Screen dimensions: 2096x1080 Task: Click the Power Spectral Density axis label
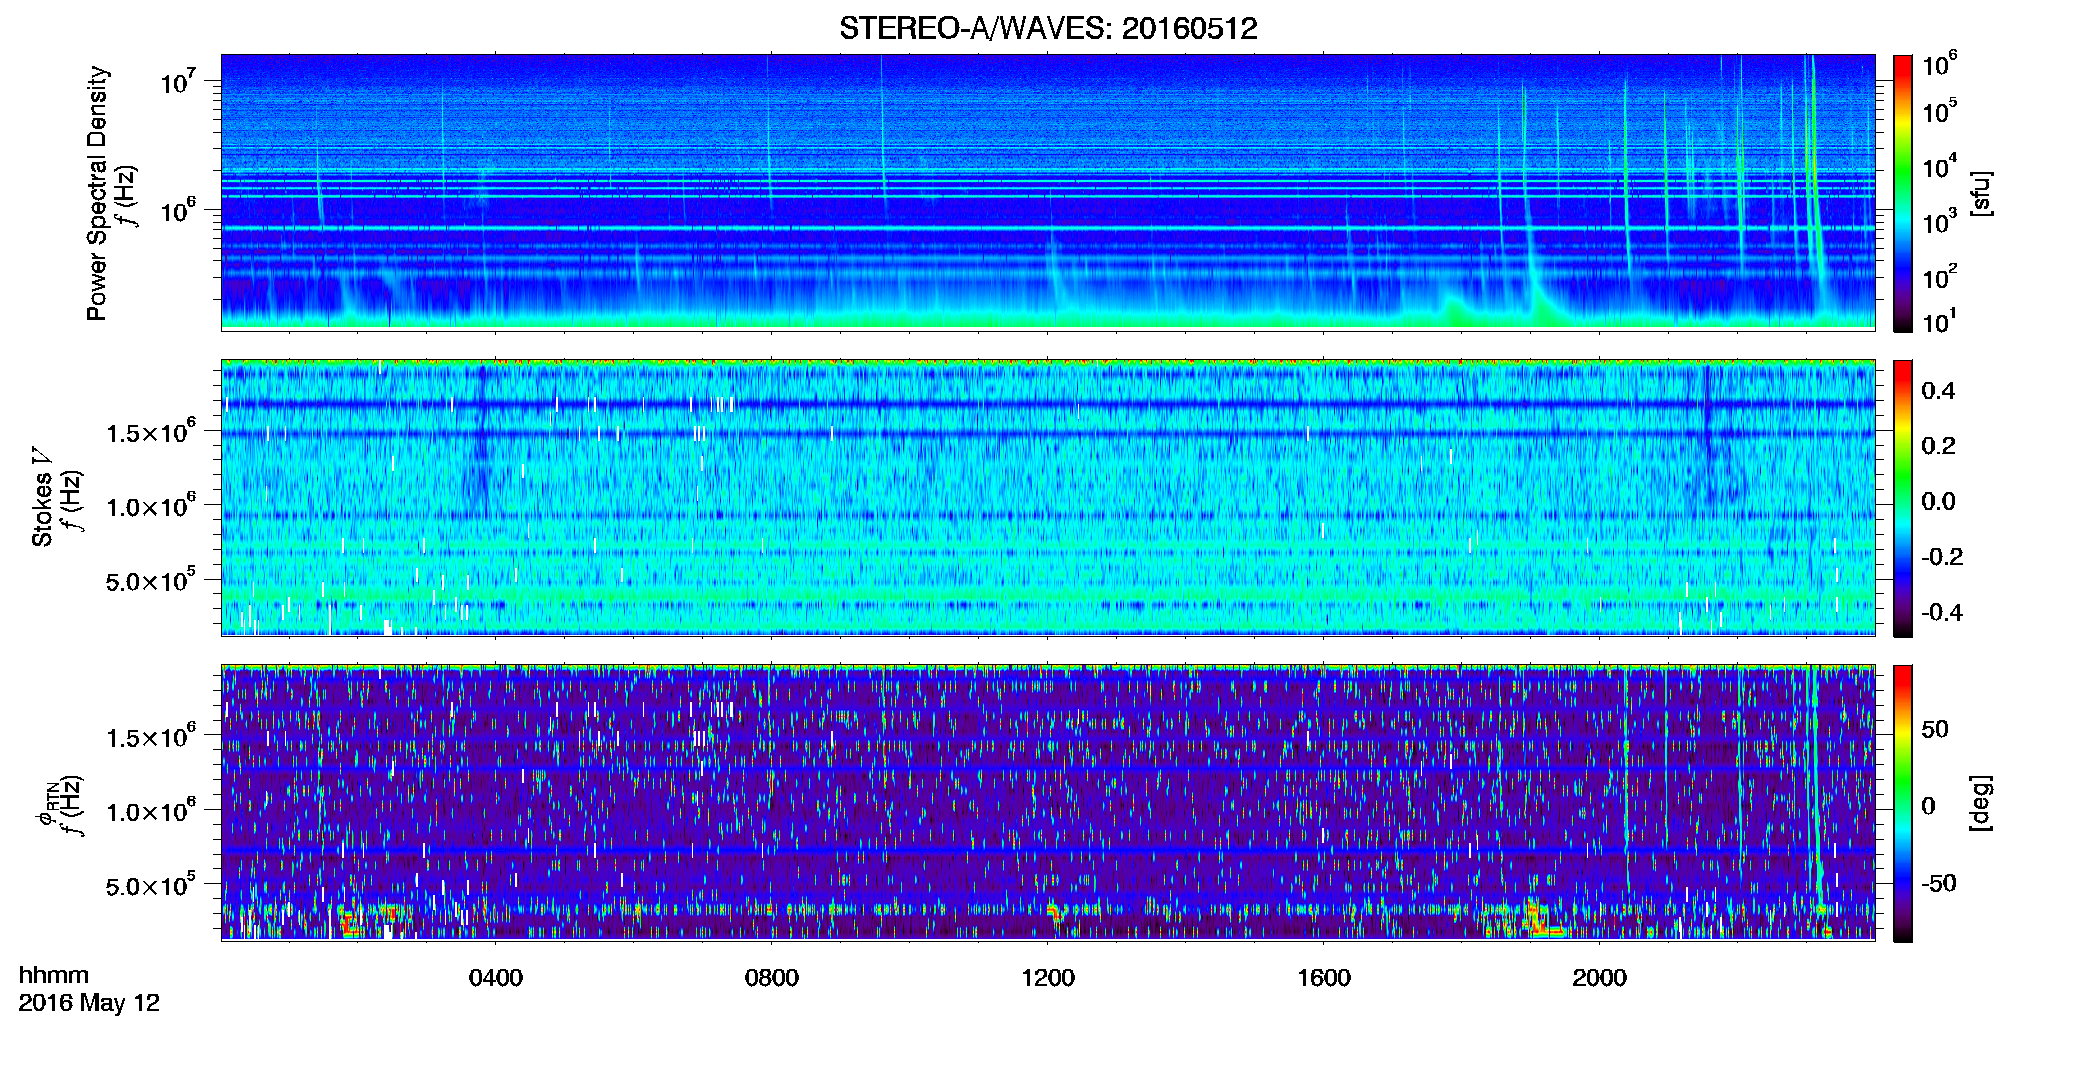[96, 193]
